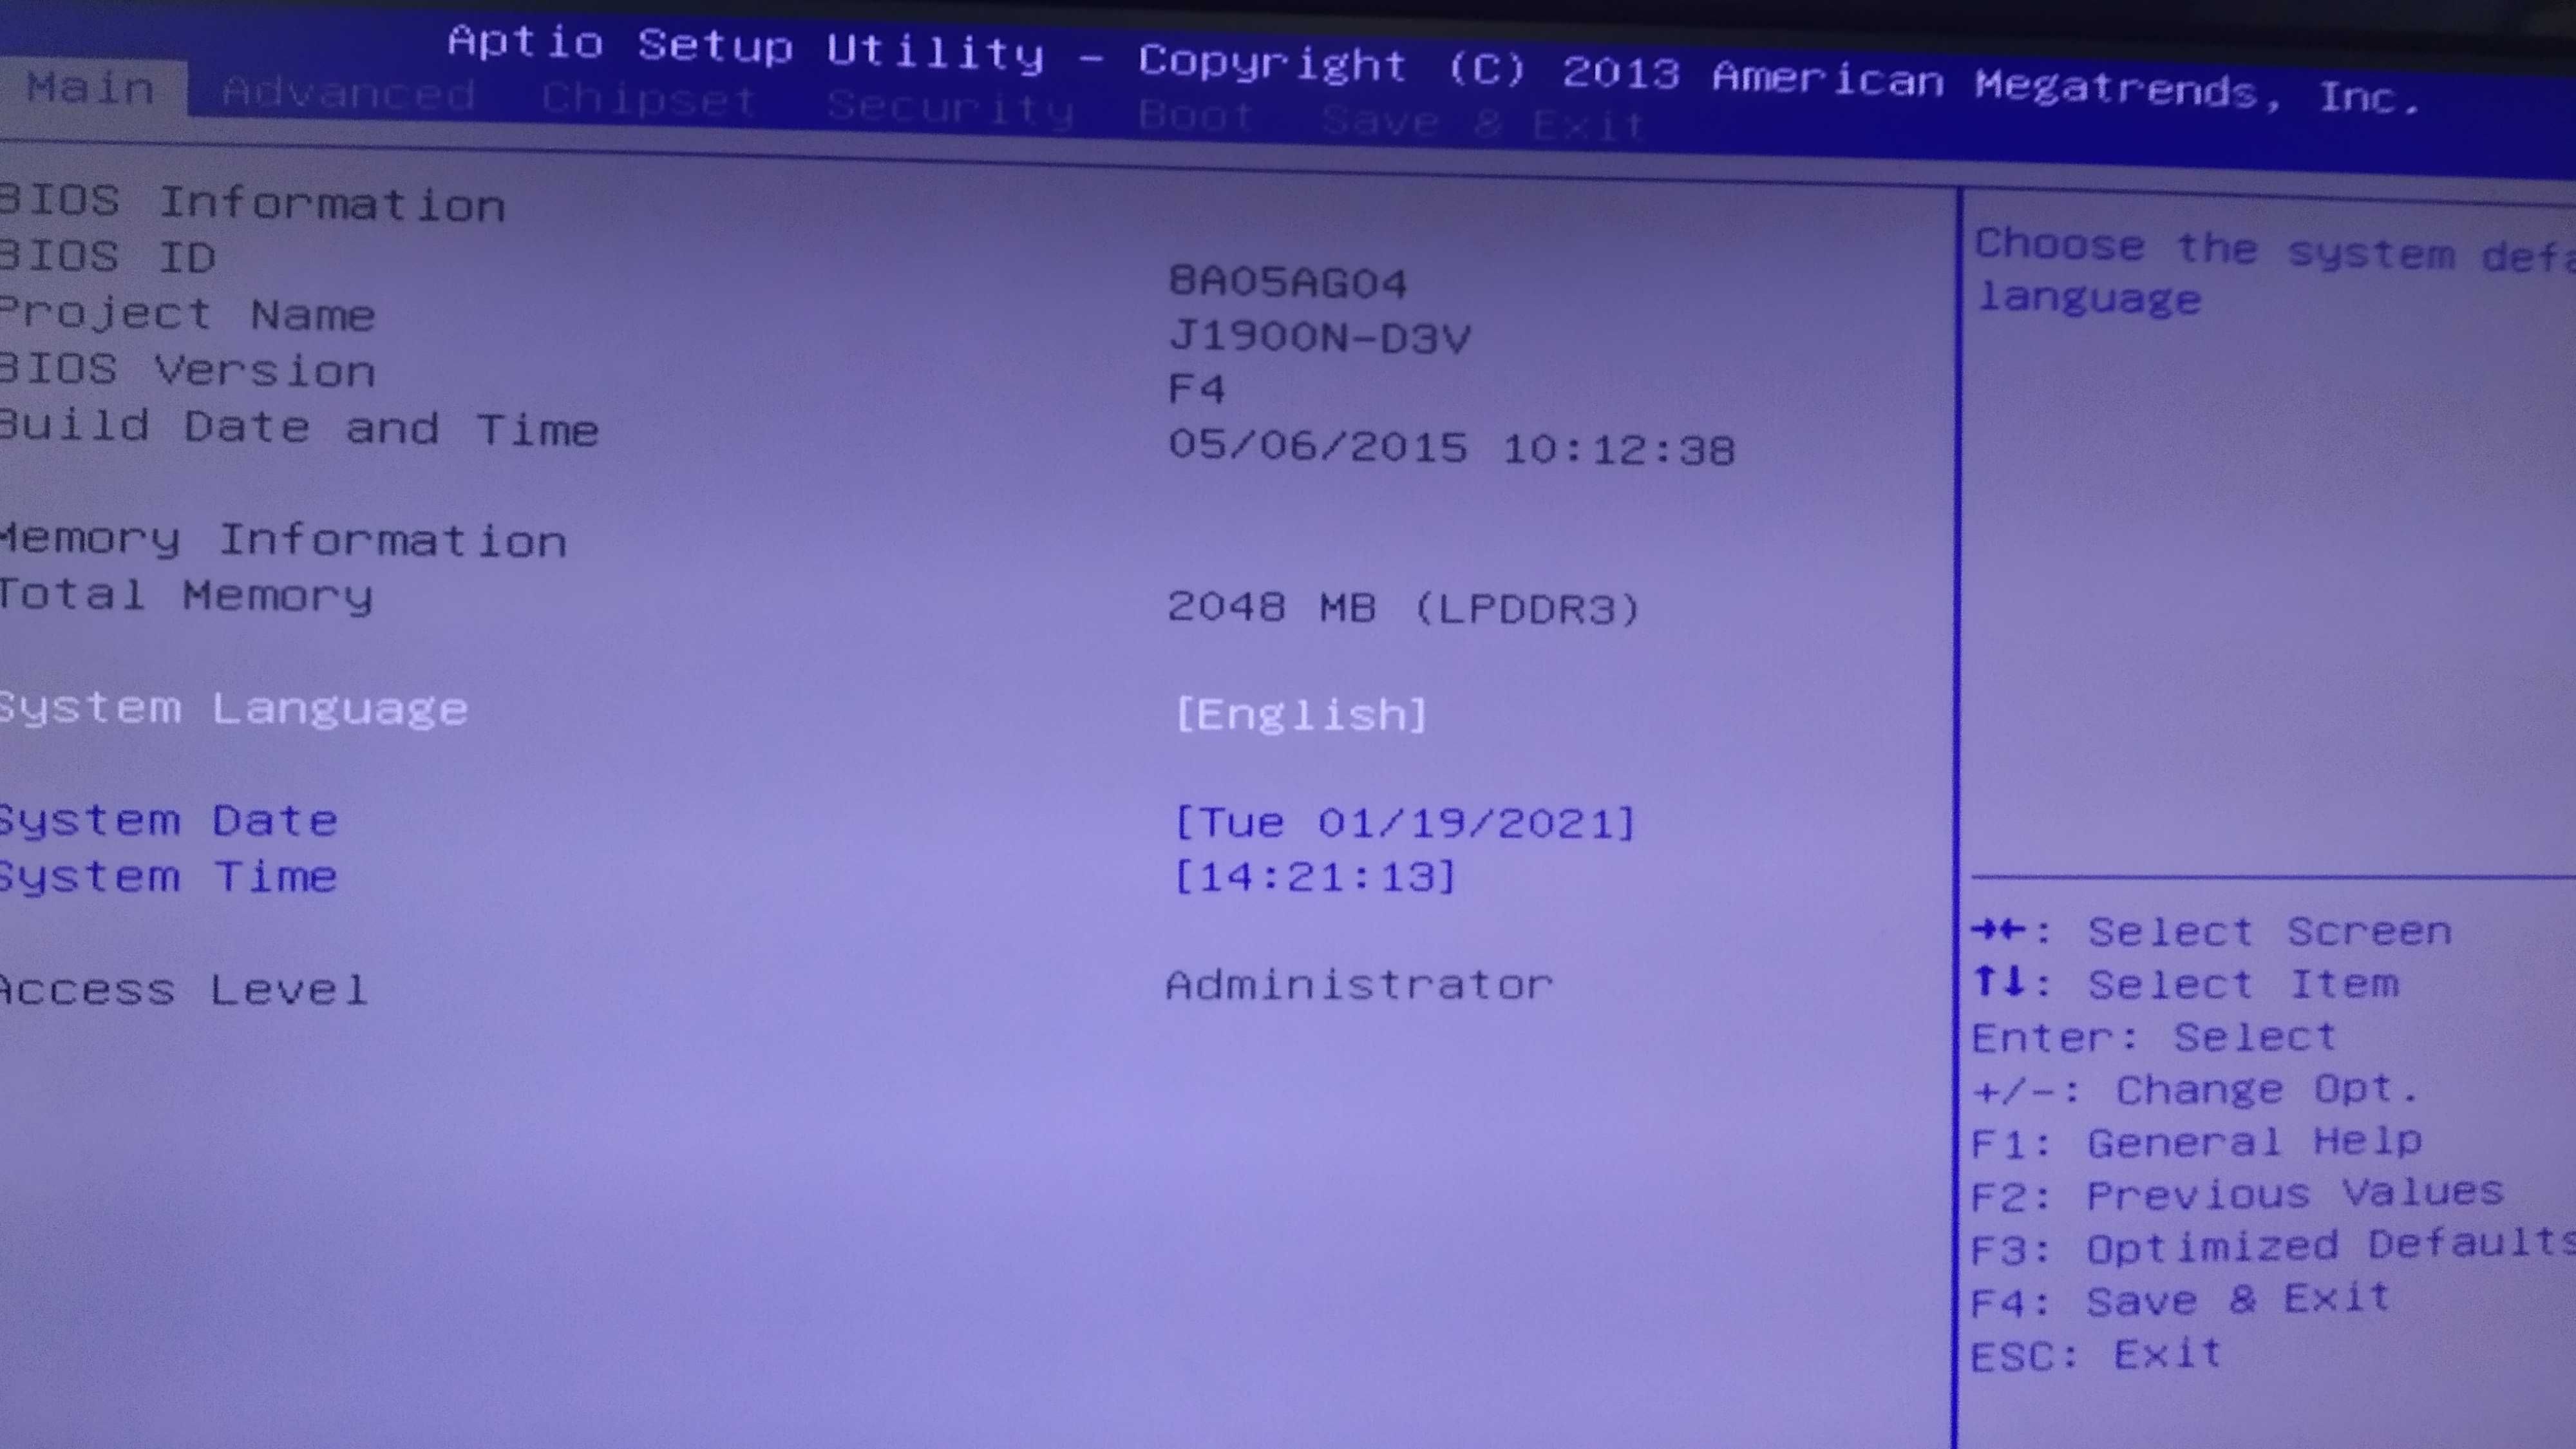Toggle System Language selection

point(1300,711)
